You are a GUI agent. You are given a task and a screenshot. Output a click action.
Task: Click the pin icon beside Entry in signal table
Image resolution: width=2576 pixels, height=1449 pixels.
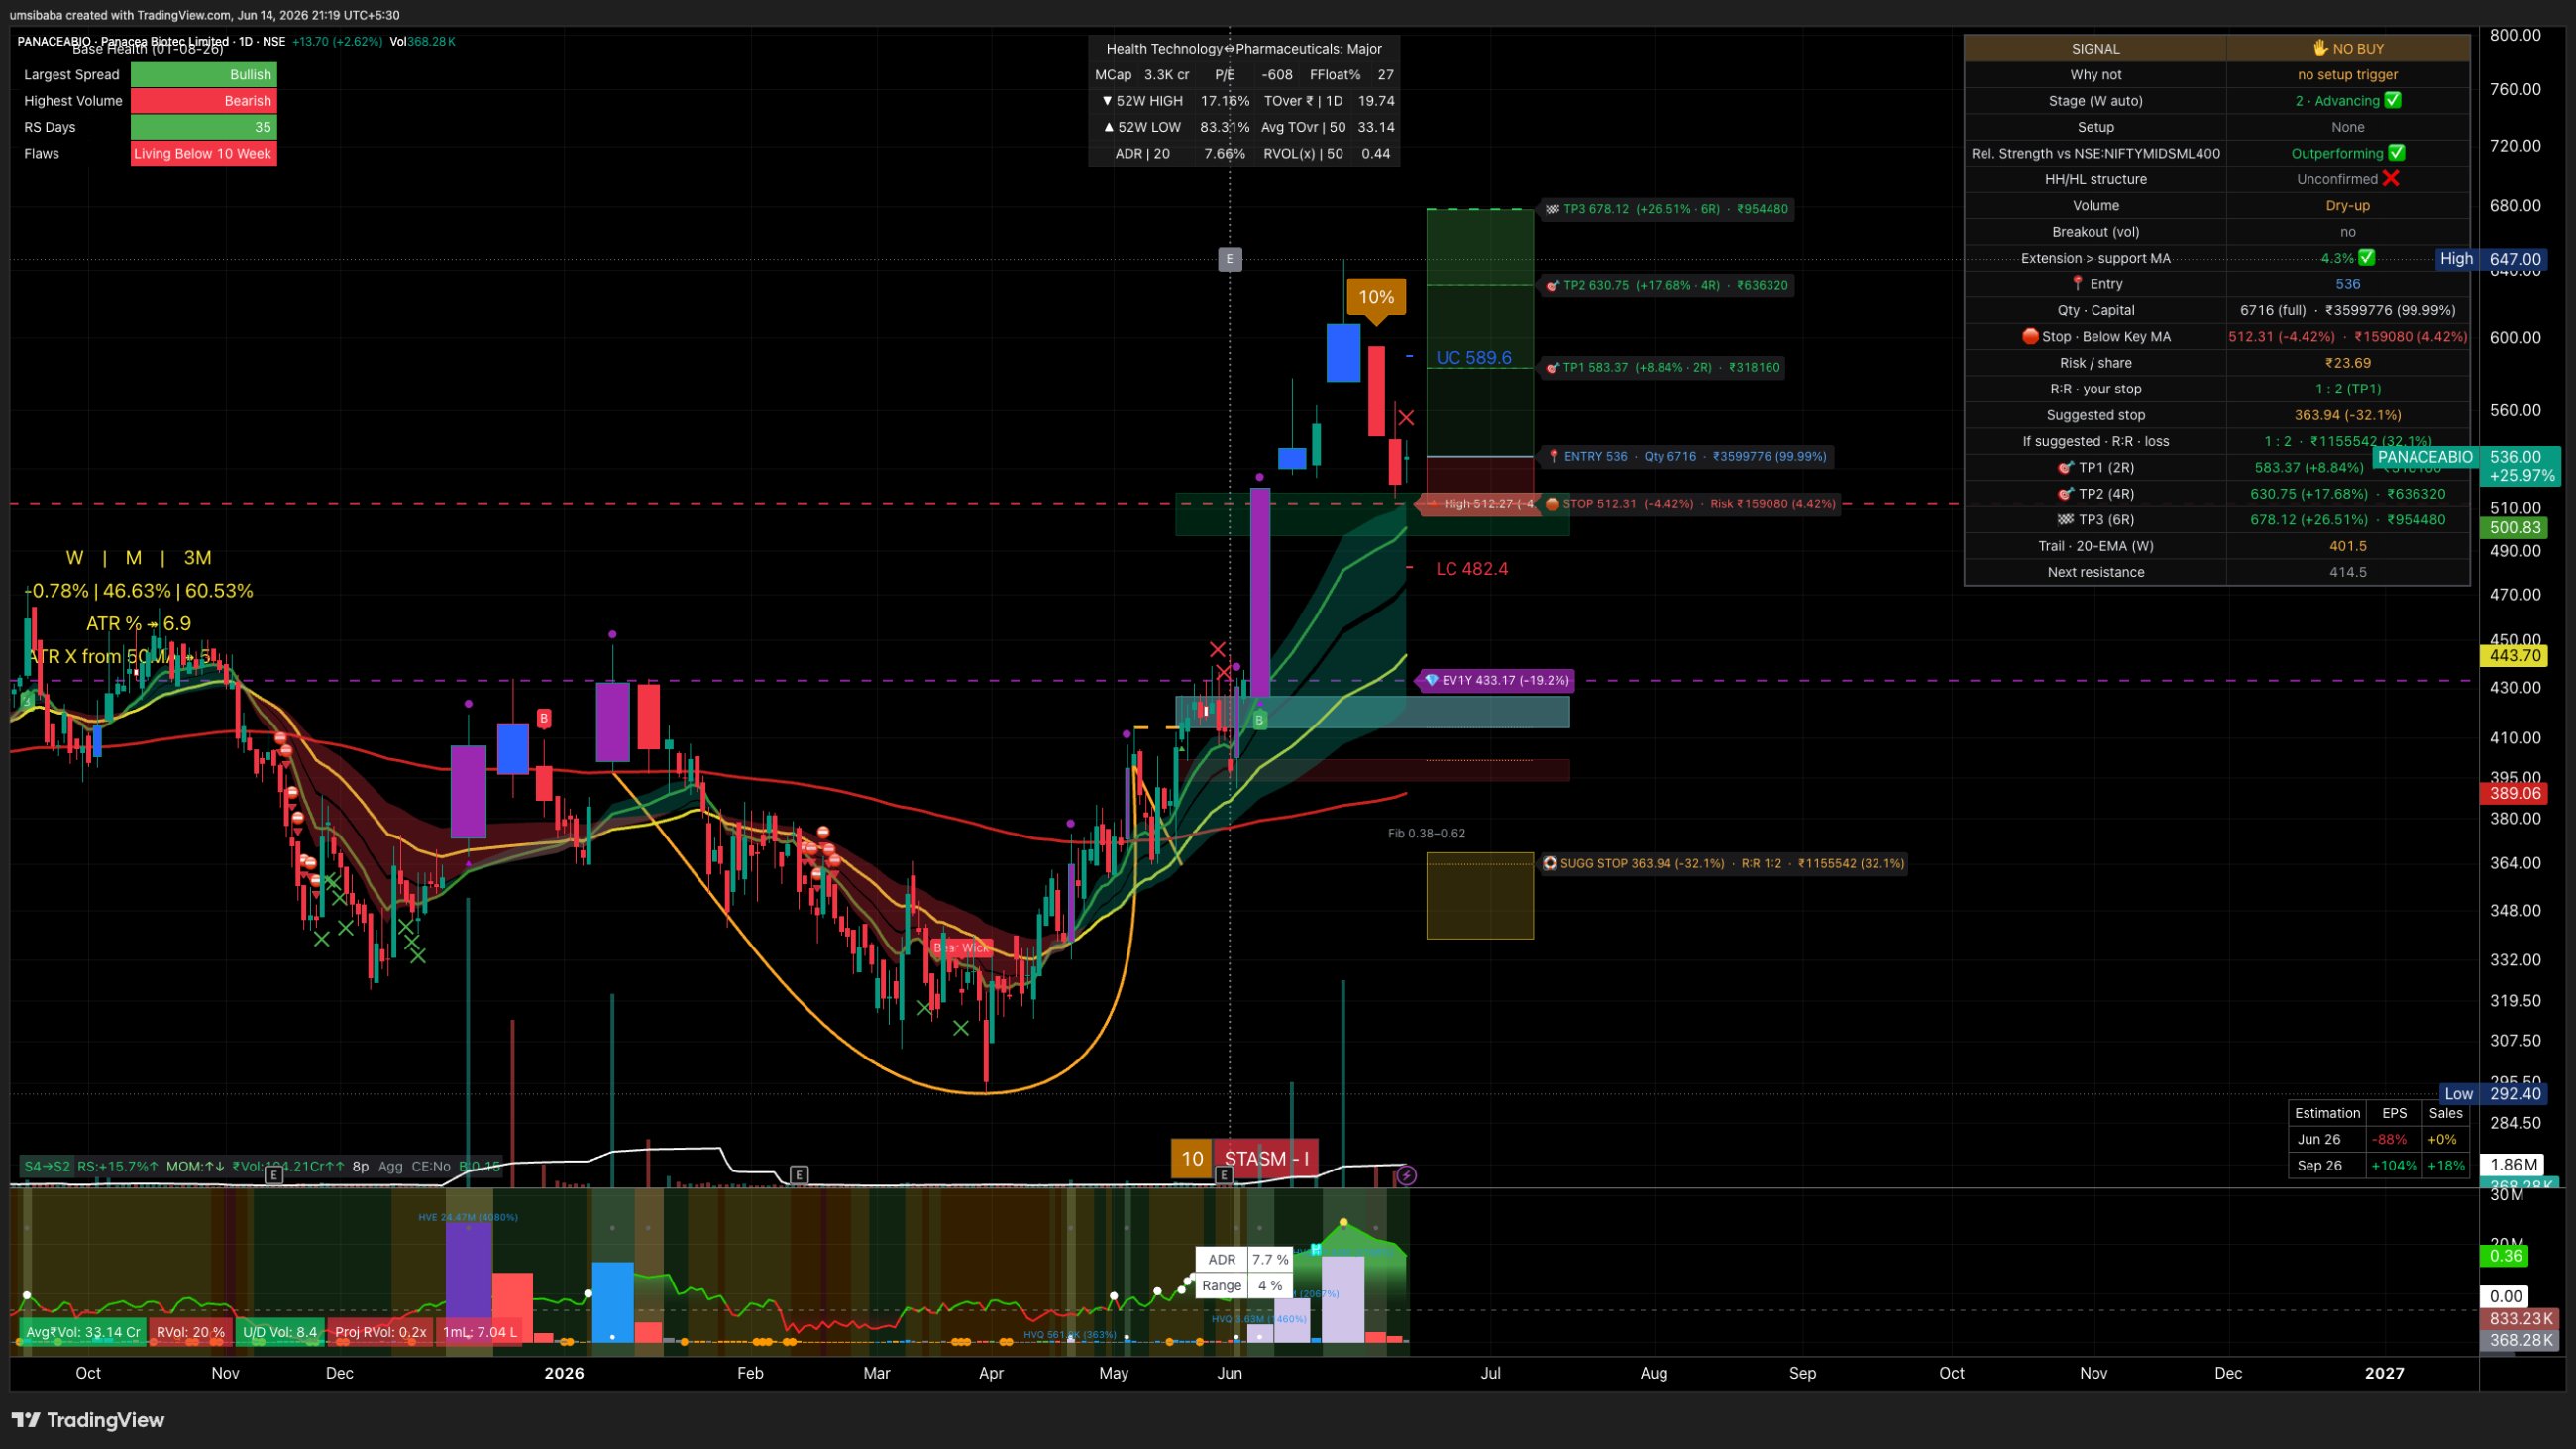pyautogui.click(x=2077, y=284)
